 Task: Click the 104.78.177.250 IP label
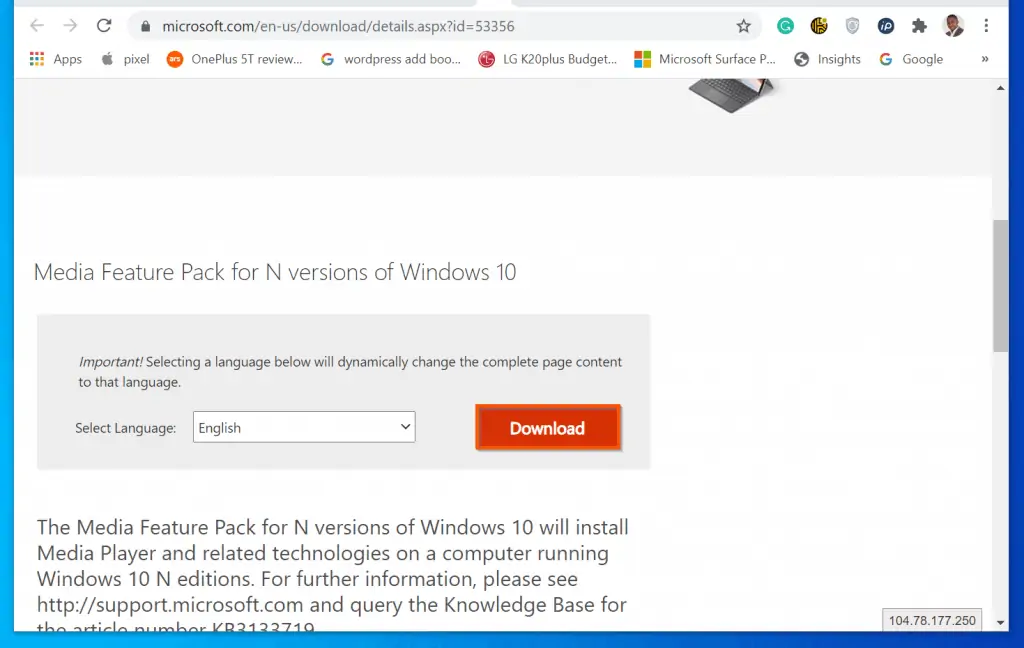click(932, 621)
